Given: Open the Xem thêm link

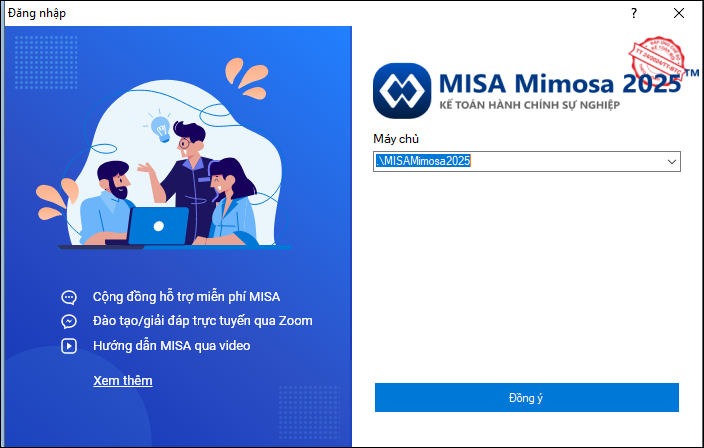Looking at the screenshot, I should click(123, 381).
